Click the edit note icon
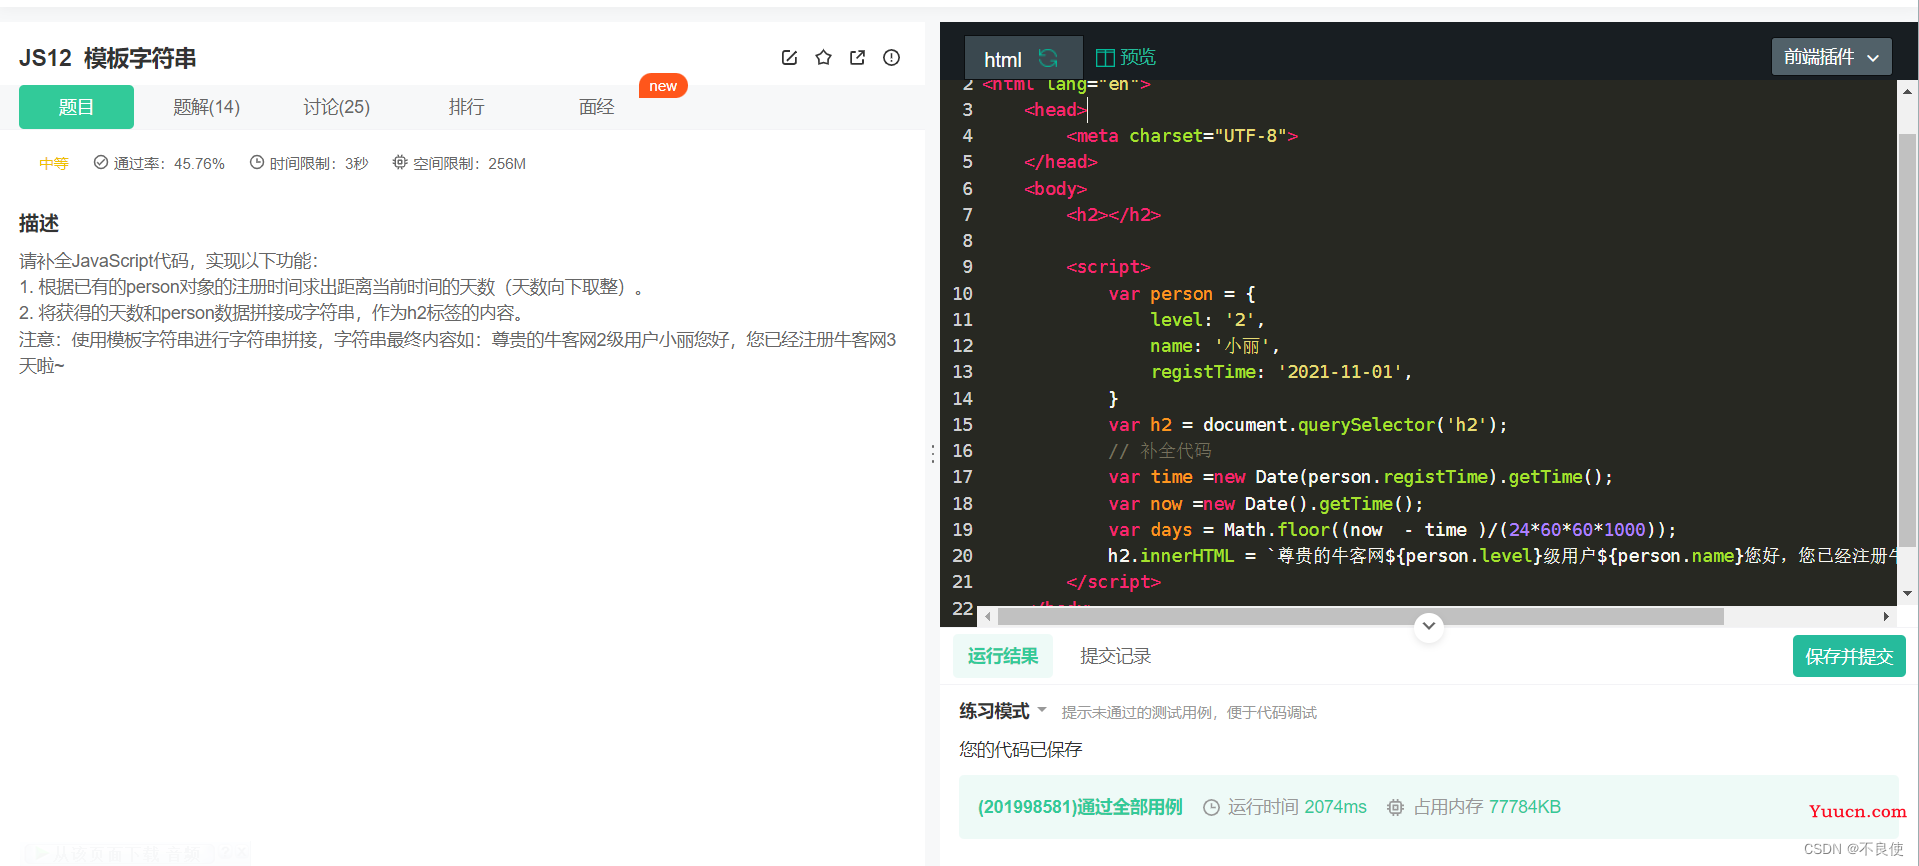1919x866 pixels. [789, 58]
